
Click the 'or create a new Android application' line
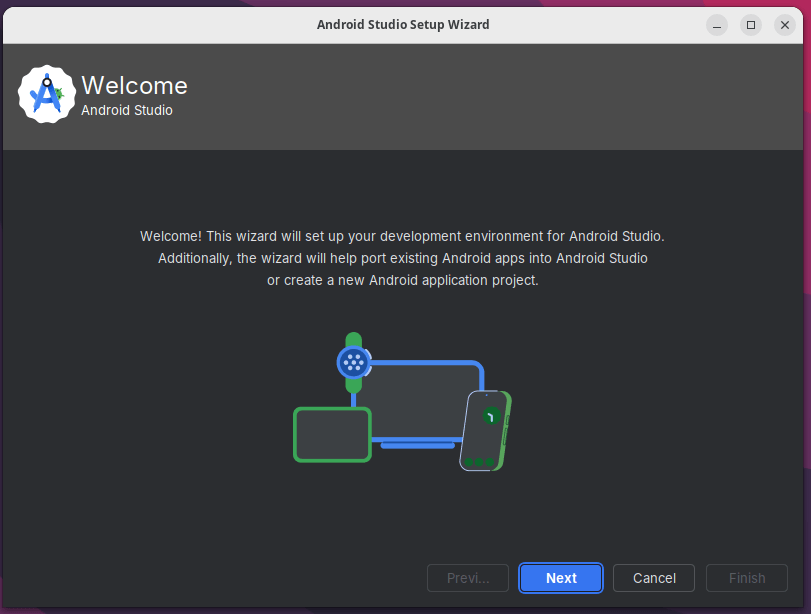402,280
